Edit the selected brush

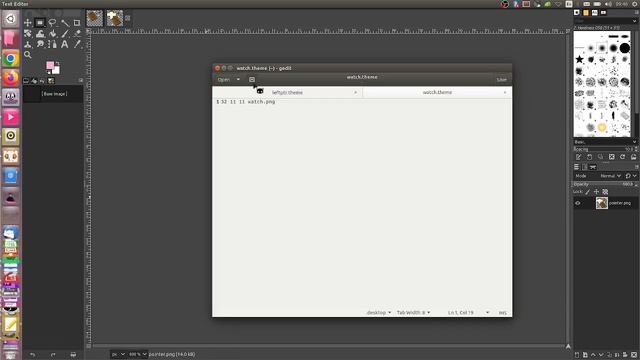[x=578, y=157]
